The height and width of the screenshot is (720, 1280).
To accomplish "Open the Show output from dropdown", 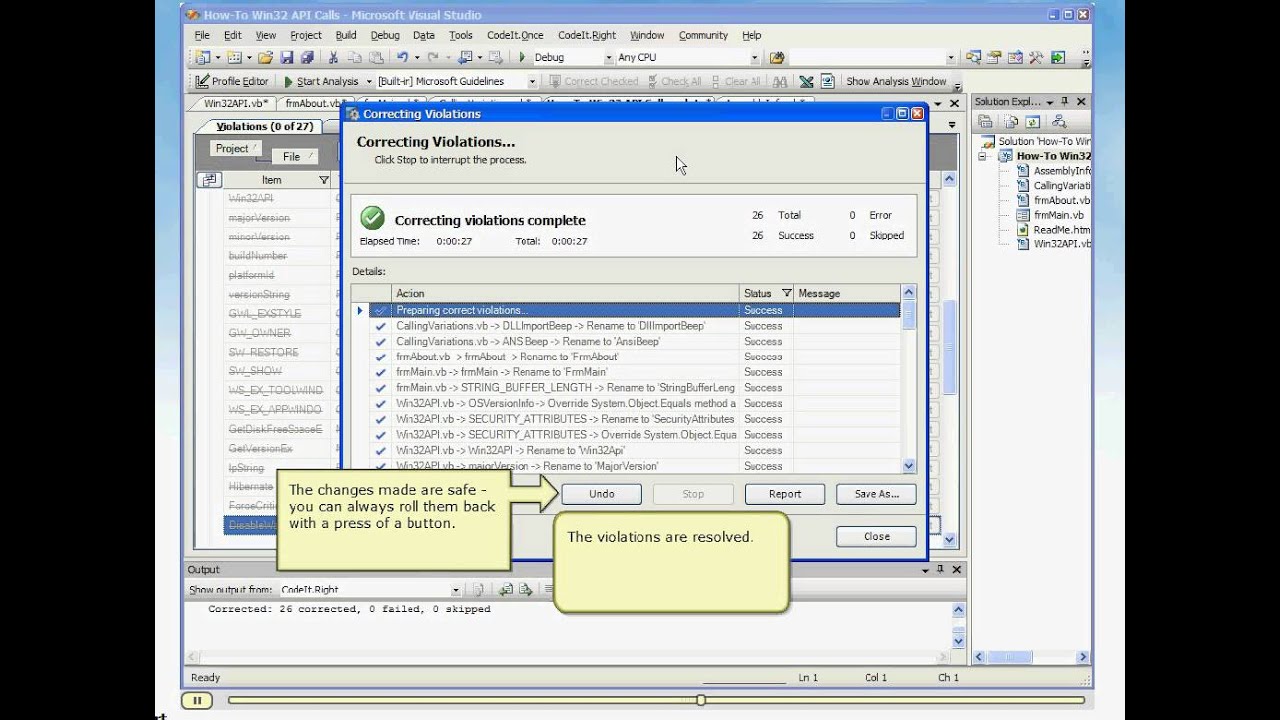I will tap(456, 590).
